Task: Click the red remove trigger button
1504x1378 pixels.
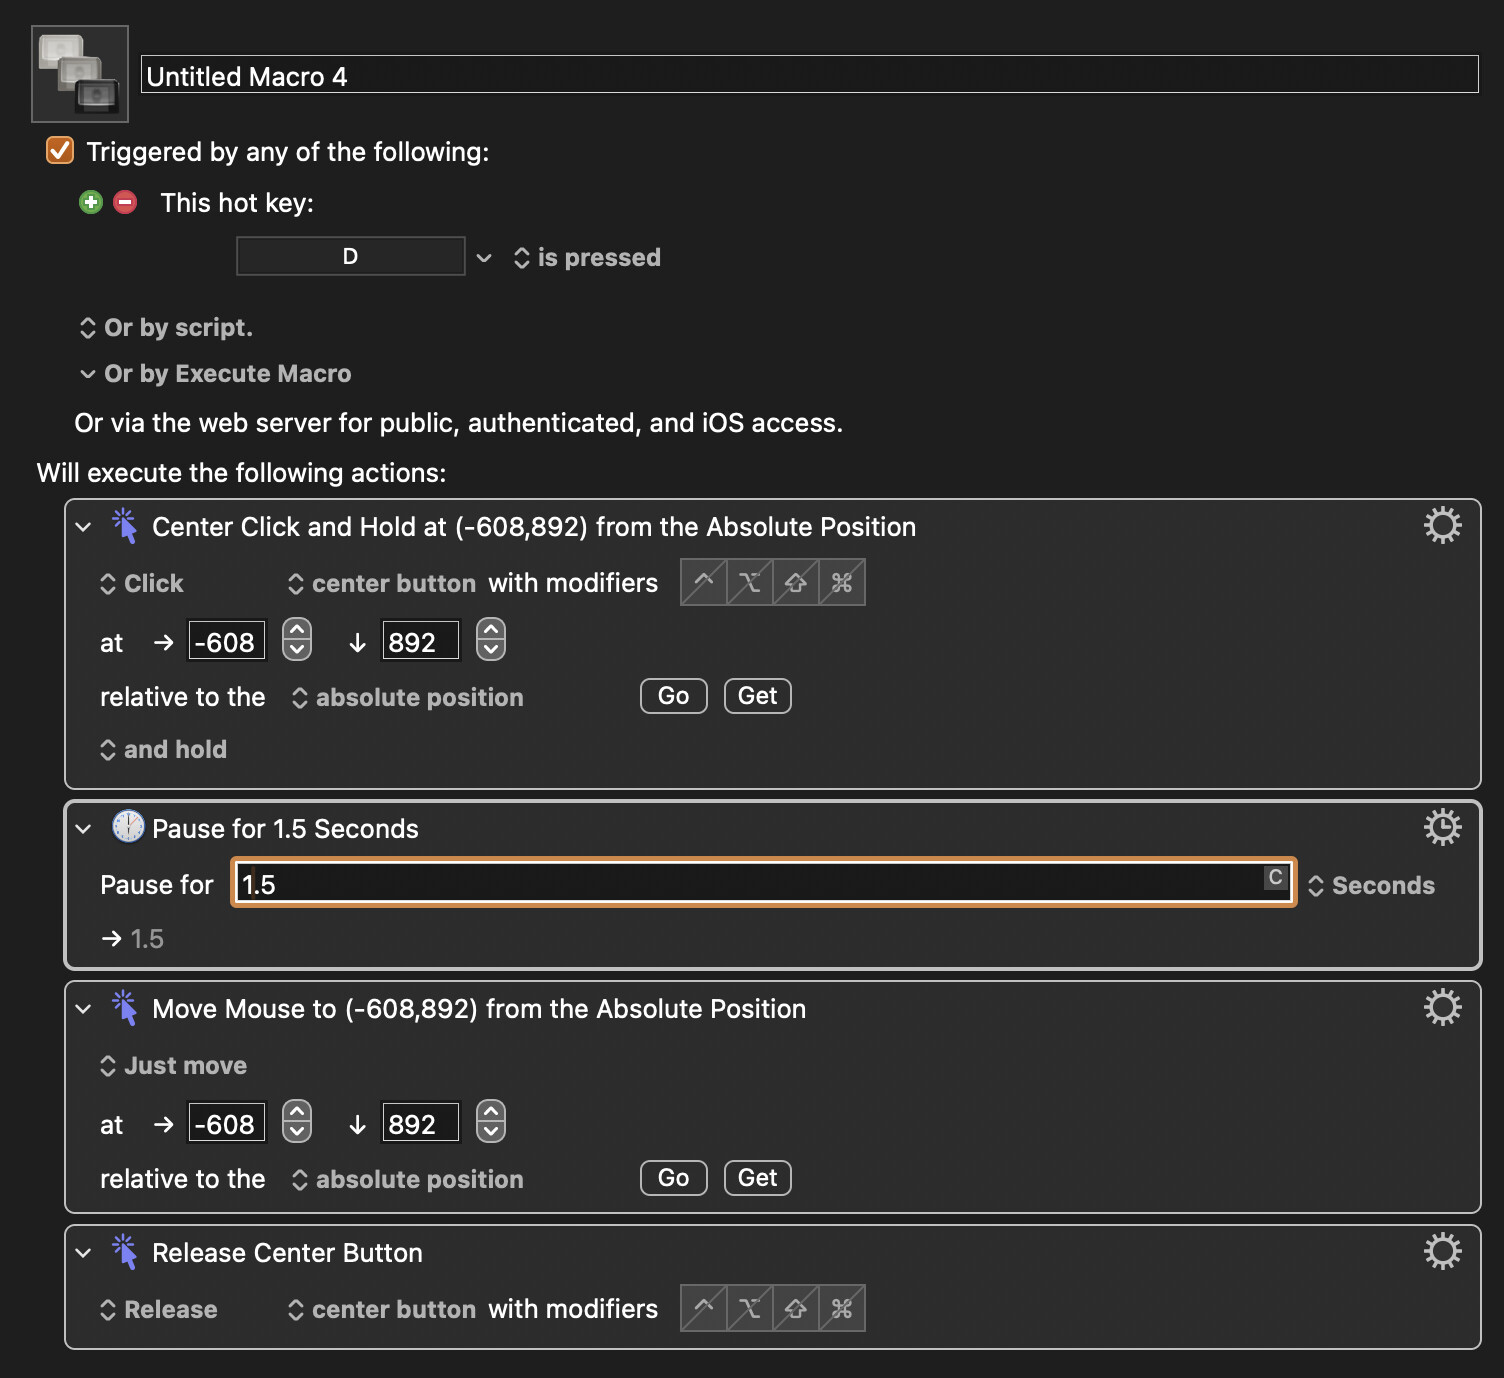Action: (x=125, y=203)
